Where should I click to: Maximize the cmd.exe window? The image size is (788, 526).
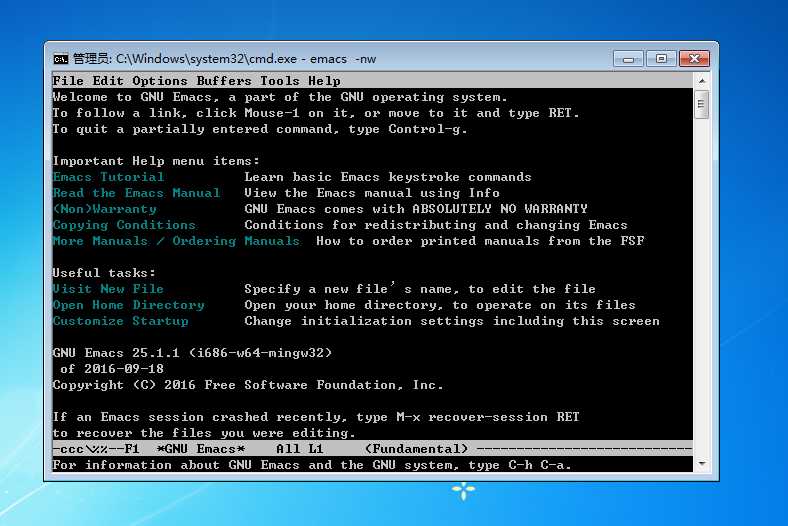click(x=661, y=59)
